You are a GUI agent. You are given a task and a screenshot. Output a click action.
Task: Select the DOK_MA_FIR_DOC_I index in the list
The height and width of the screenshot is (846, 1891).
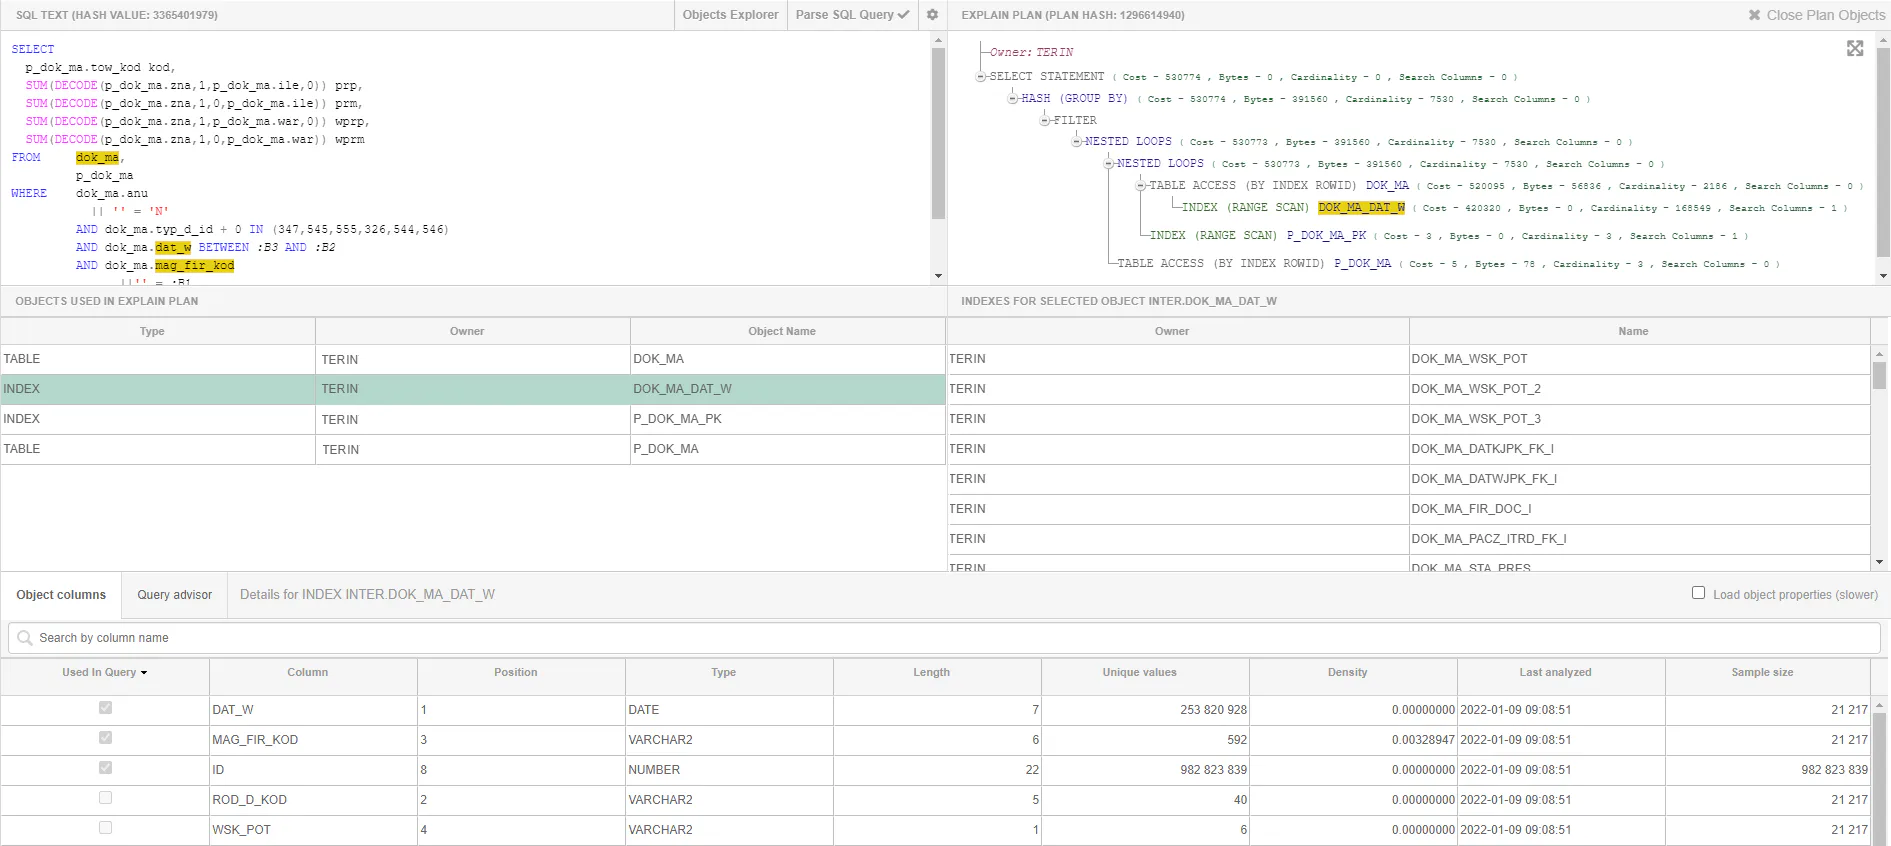tap(1408, 509)
